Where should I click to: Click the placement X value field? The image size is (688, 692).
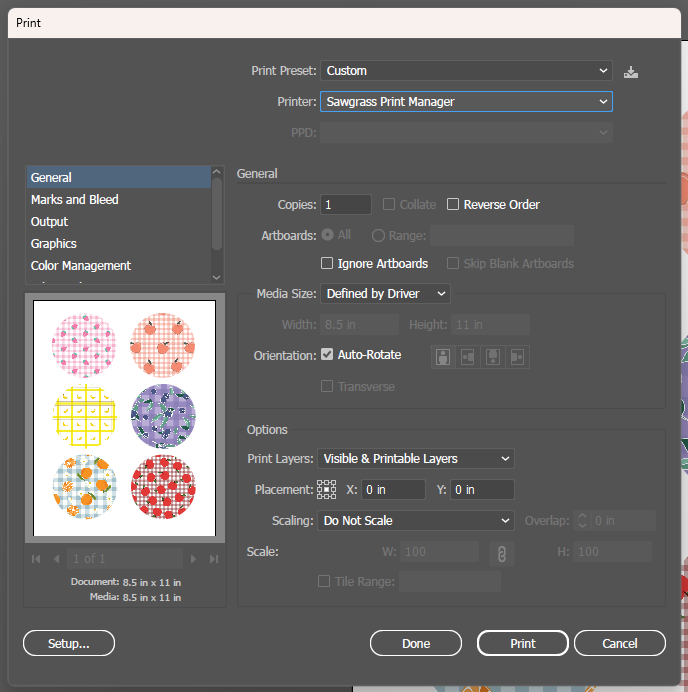393,489
